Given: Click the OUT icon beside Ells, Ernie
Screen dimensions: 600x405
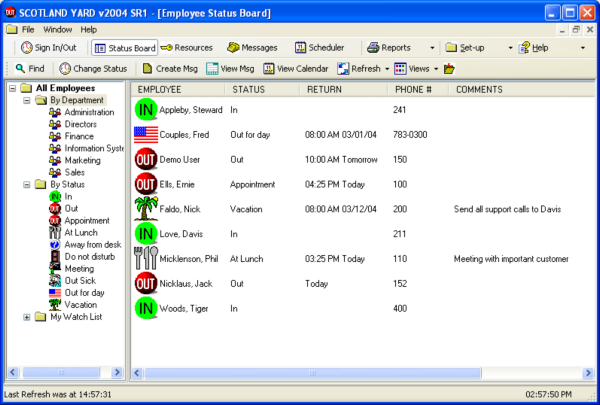Looking at the screenshot, I should coord(146,184).
